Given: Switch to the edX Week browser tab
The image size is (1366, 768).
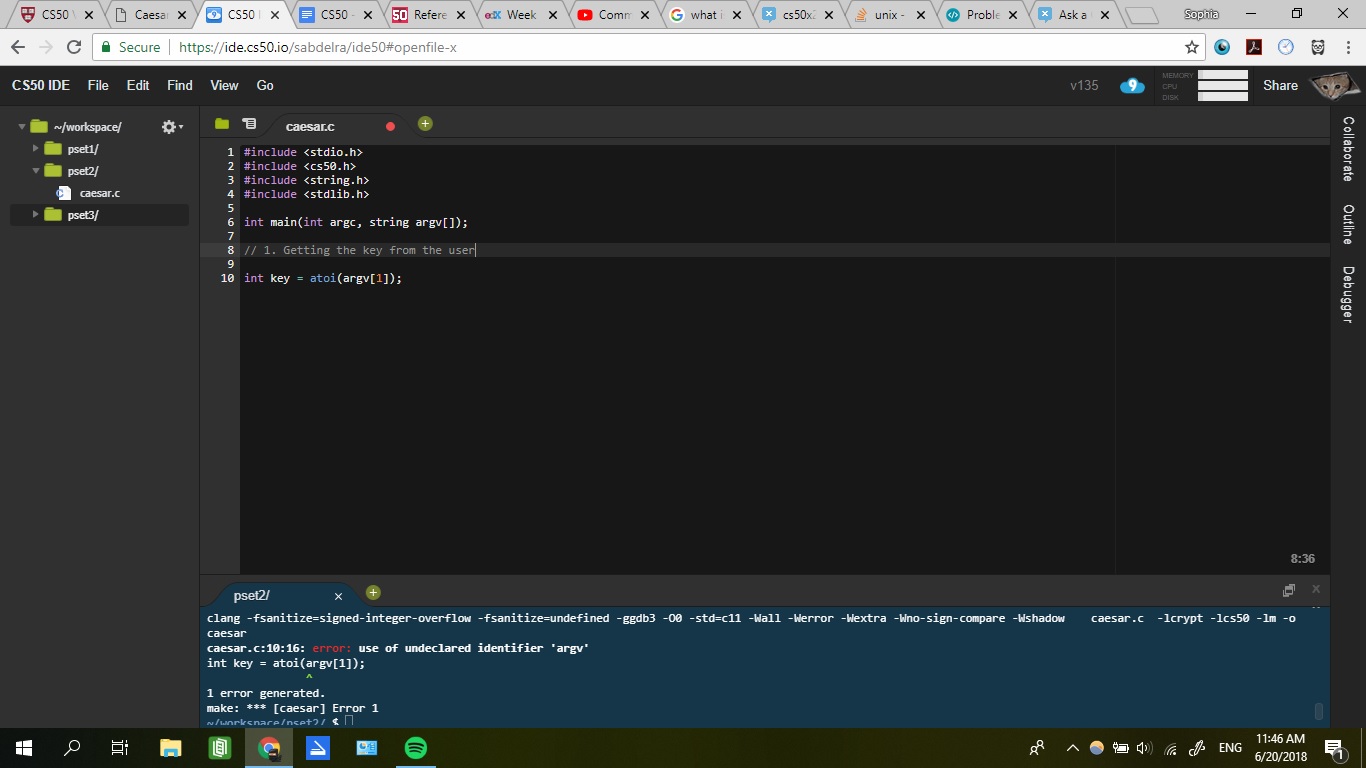Looking at the screenshot, I should tap(520, 15).
